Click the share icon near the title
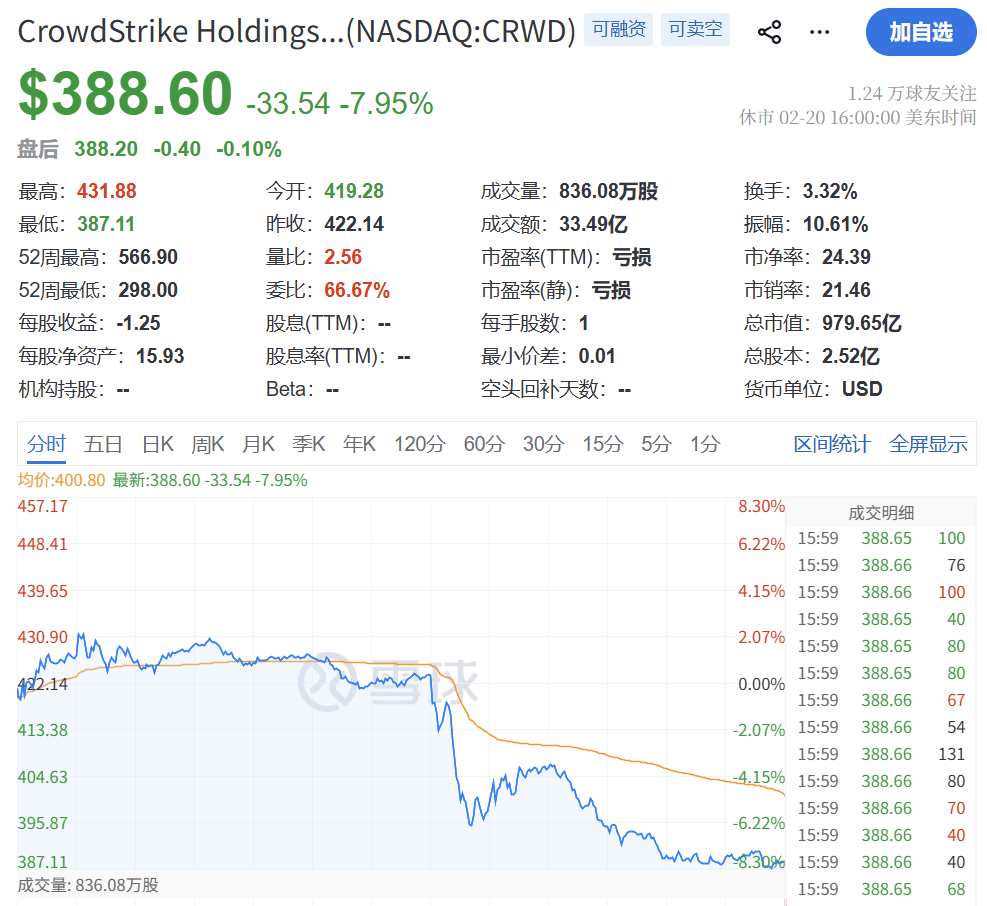Screen dimensions: 987x906 click(x=769, y=32)
